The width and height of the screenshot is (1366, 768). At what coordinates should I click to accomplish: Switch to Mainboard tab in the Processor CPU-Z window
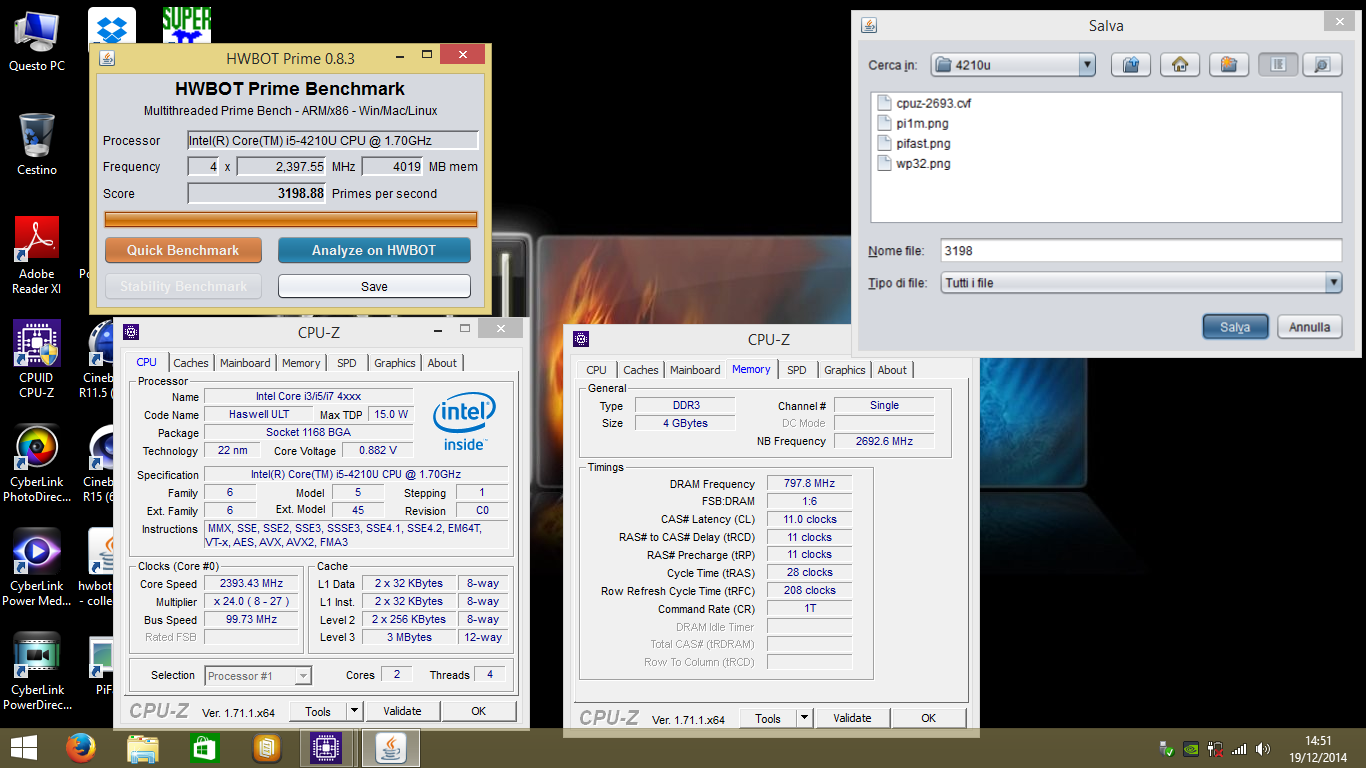[x=245, y=363]
